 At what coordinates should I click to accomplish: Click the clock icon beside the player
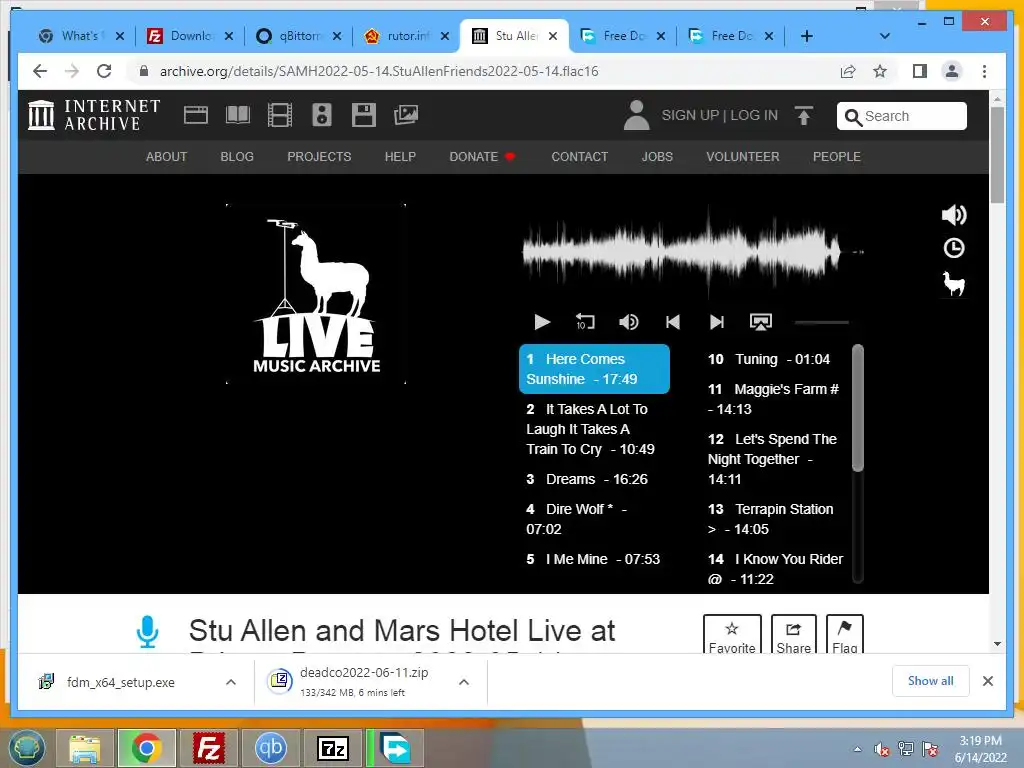954,248
